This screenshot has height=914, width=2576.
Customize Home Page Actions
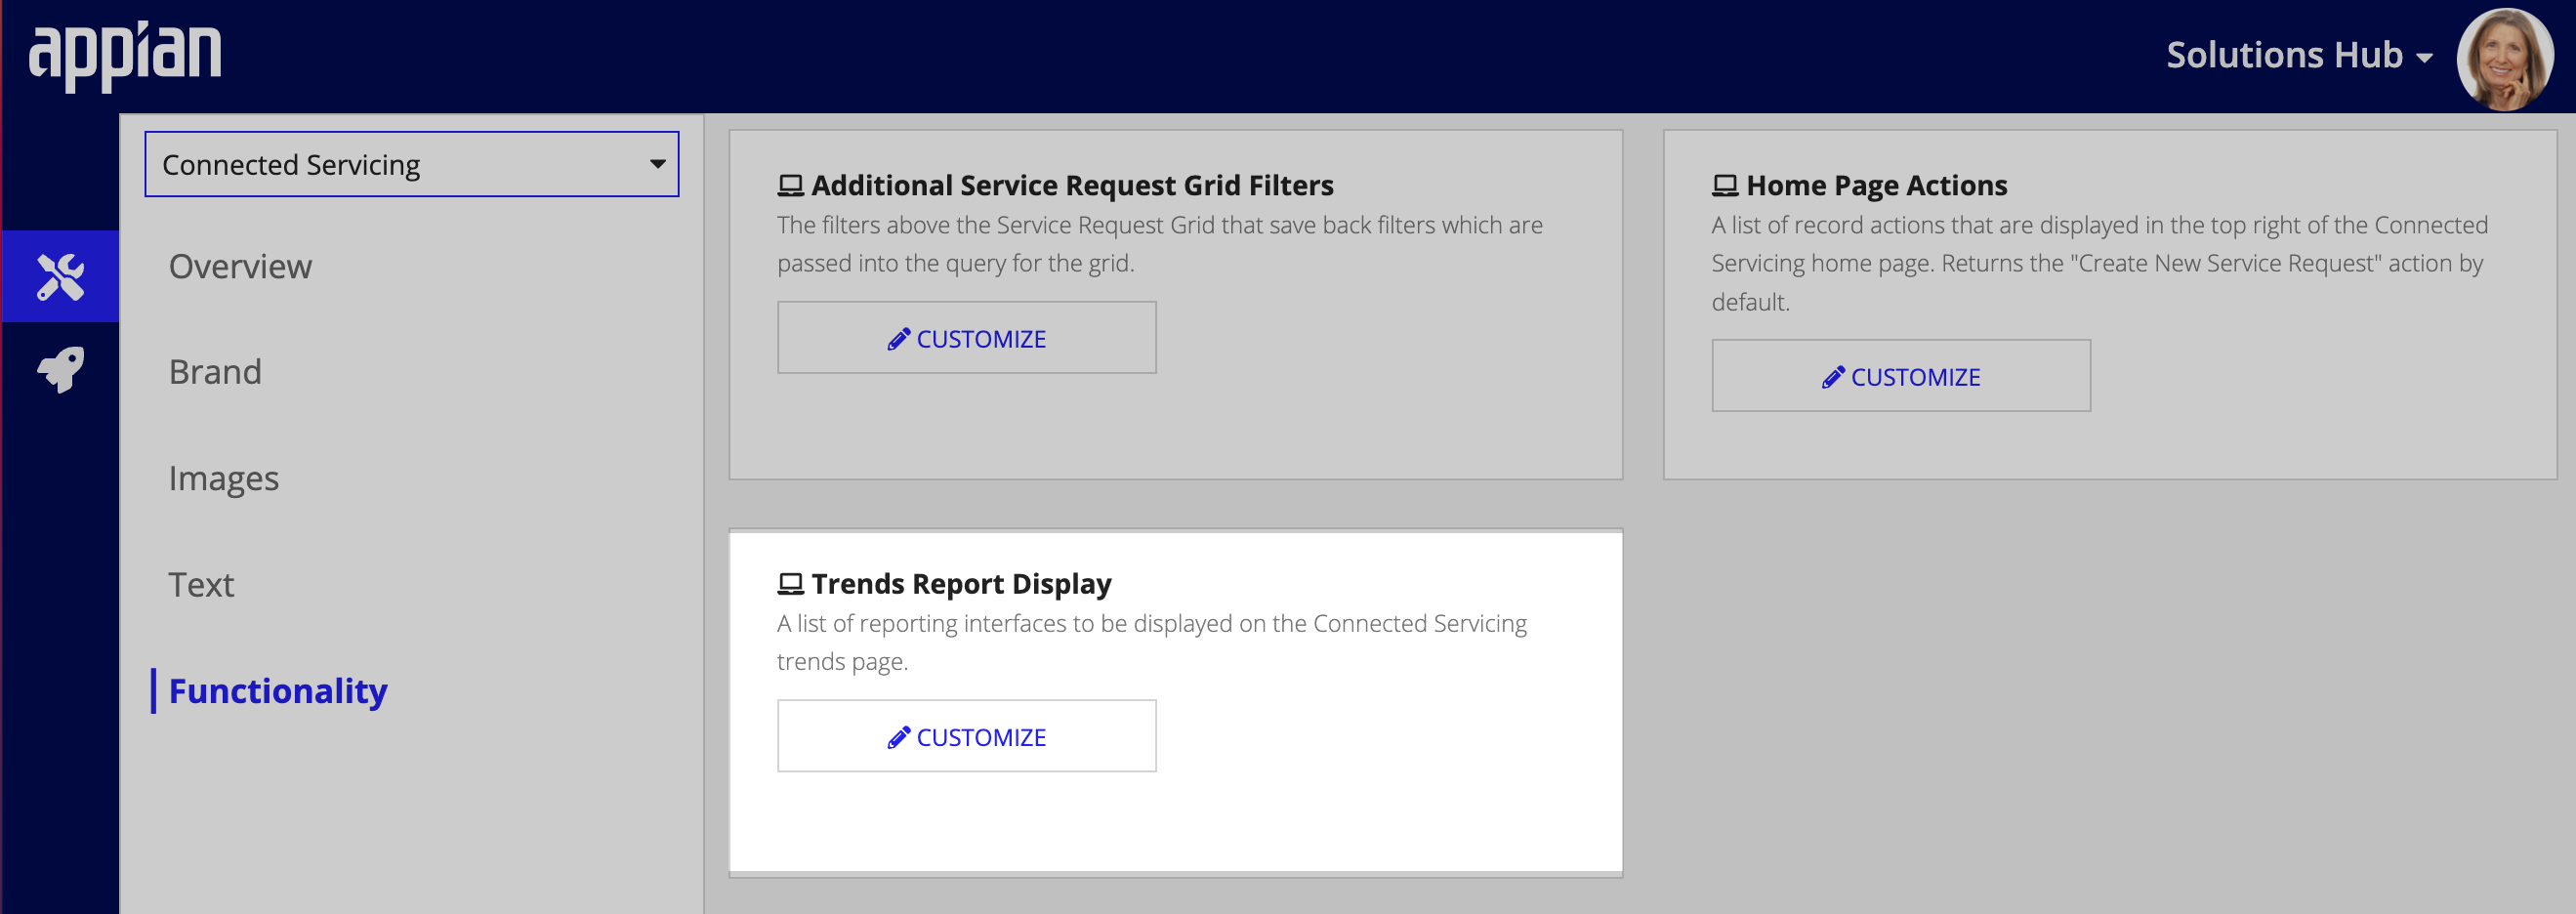pyautogui.click(x=1900, y=376)
